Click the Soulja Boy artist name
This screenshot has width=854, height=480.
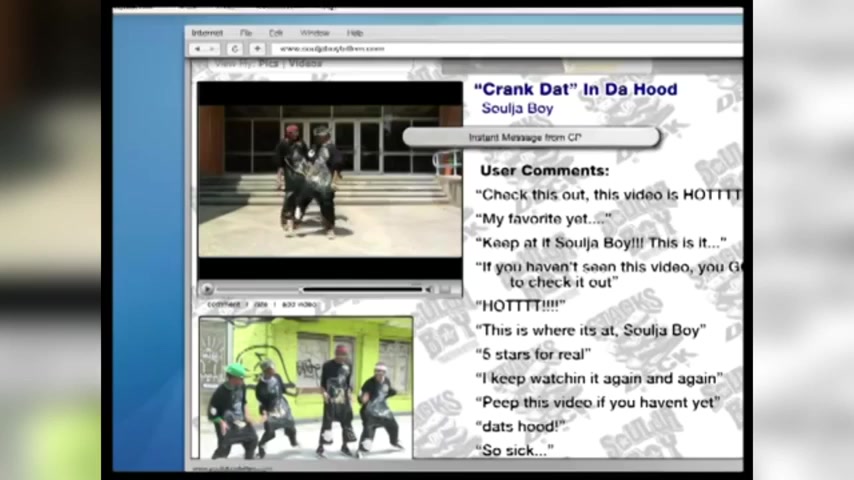click(x=517, y=108)
